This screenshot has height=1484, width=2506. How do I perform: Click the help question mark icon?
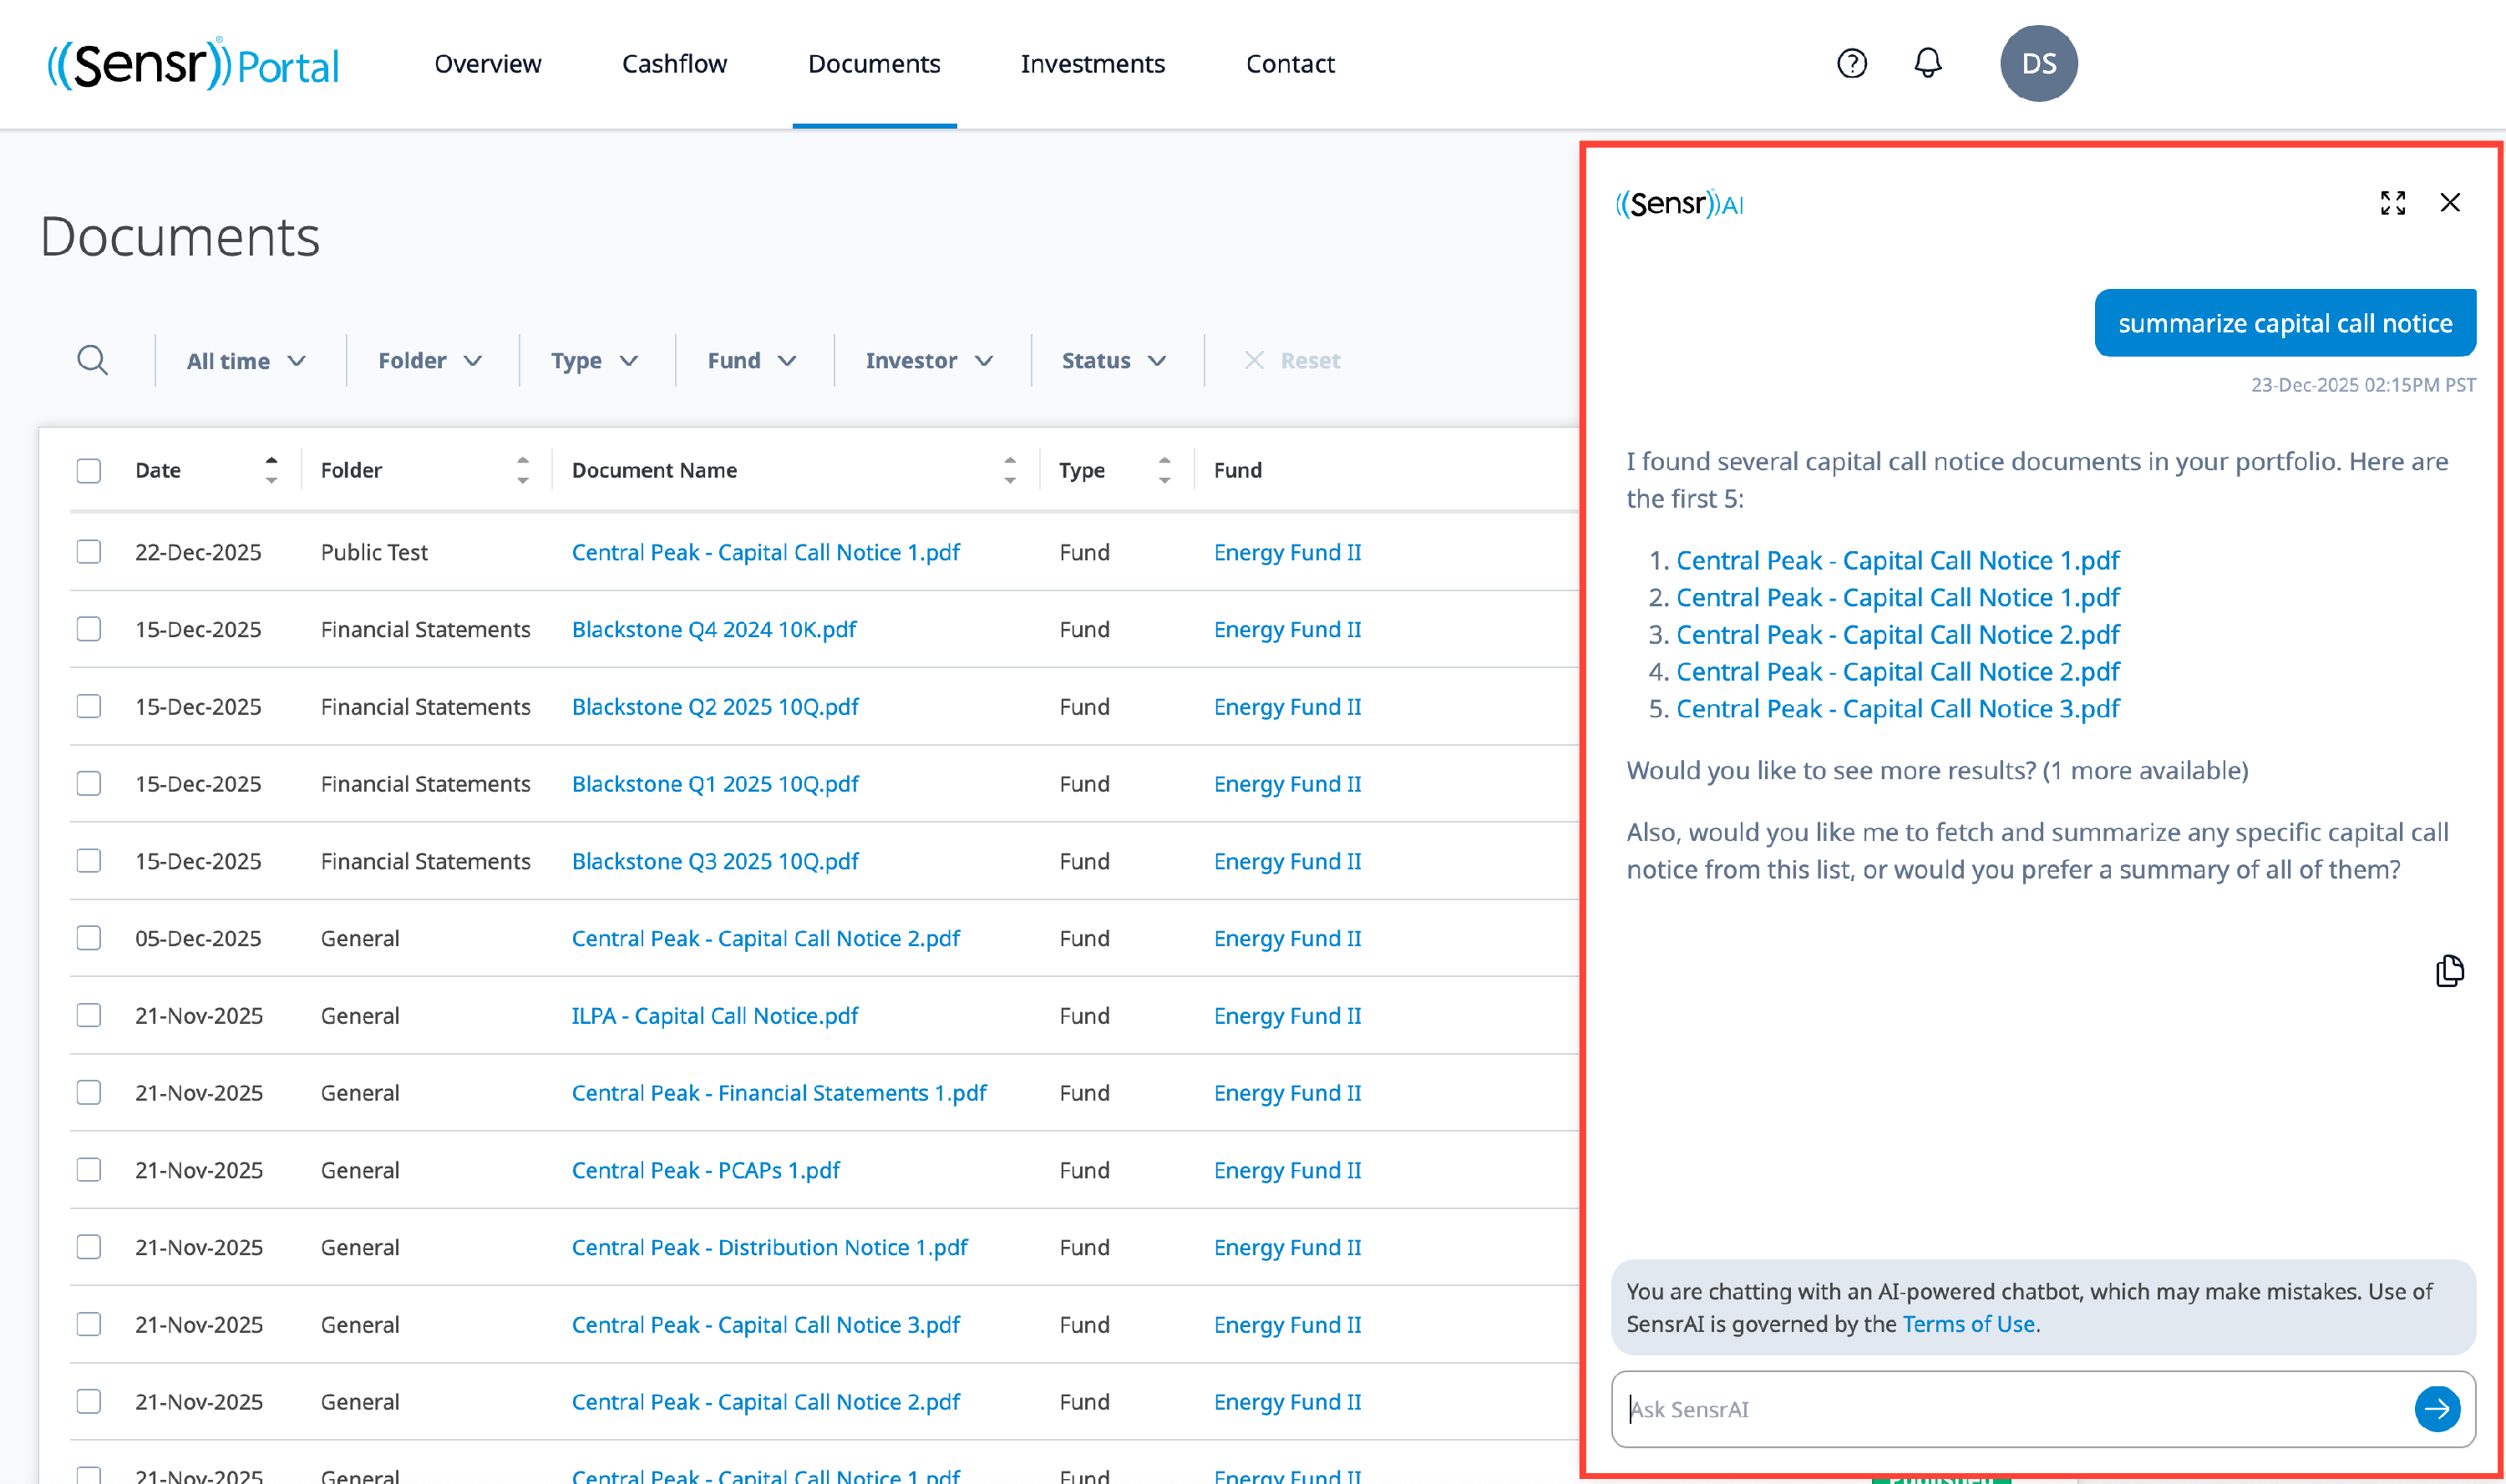pyautogui.click(x=1851, y=64)
